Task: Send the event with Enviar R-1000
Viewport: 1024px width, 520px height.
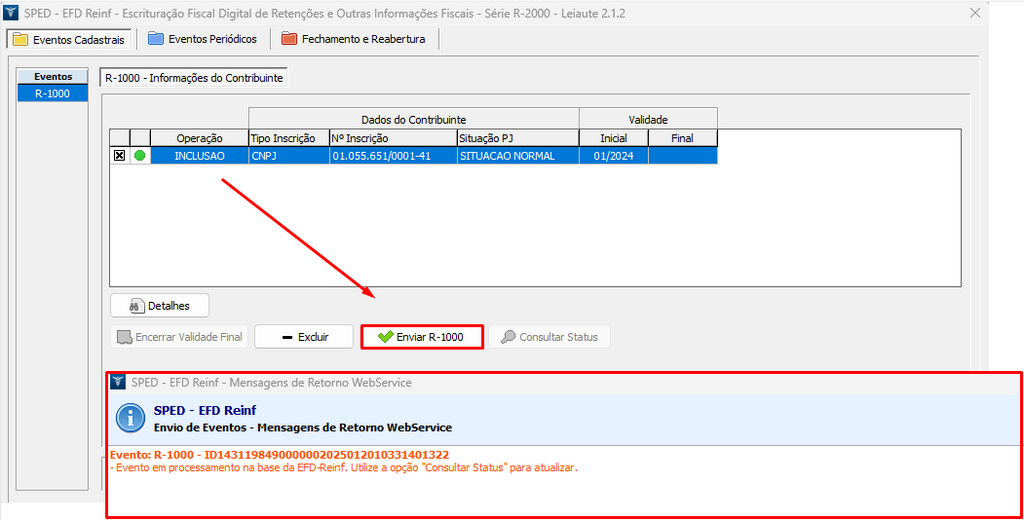Action: click(421, 337)
